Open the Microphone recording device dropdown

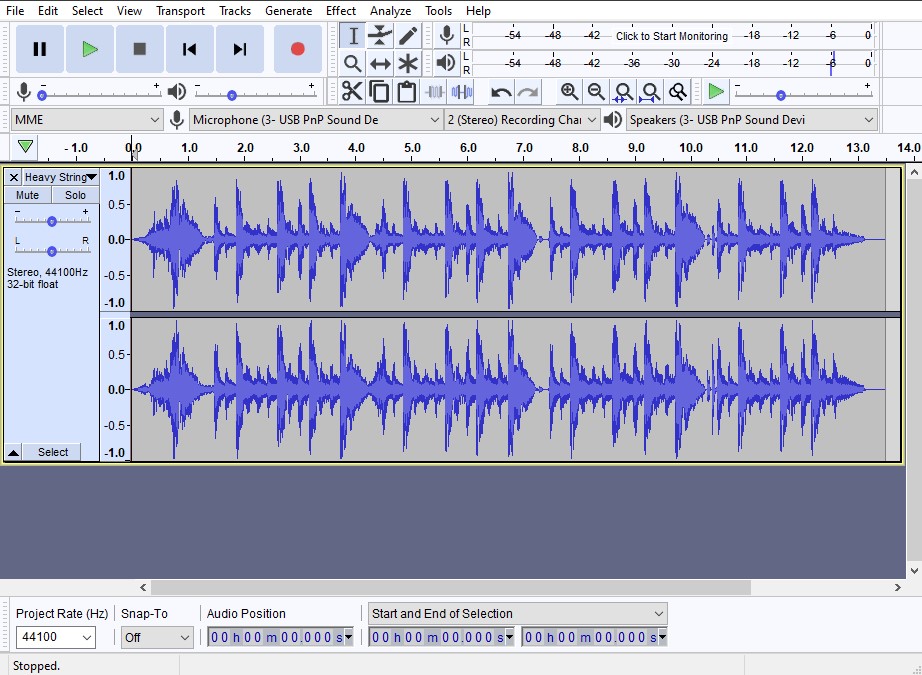tap(316, 120)
